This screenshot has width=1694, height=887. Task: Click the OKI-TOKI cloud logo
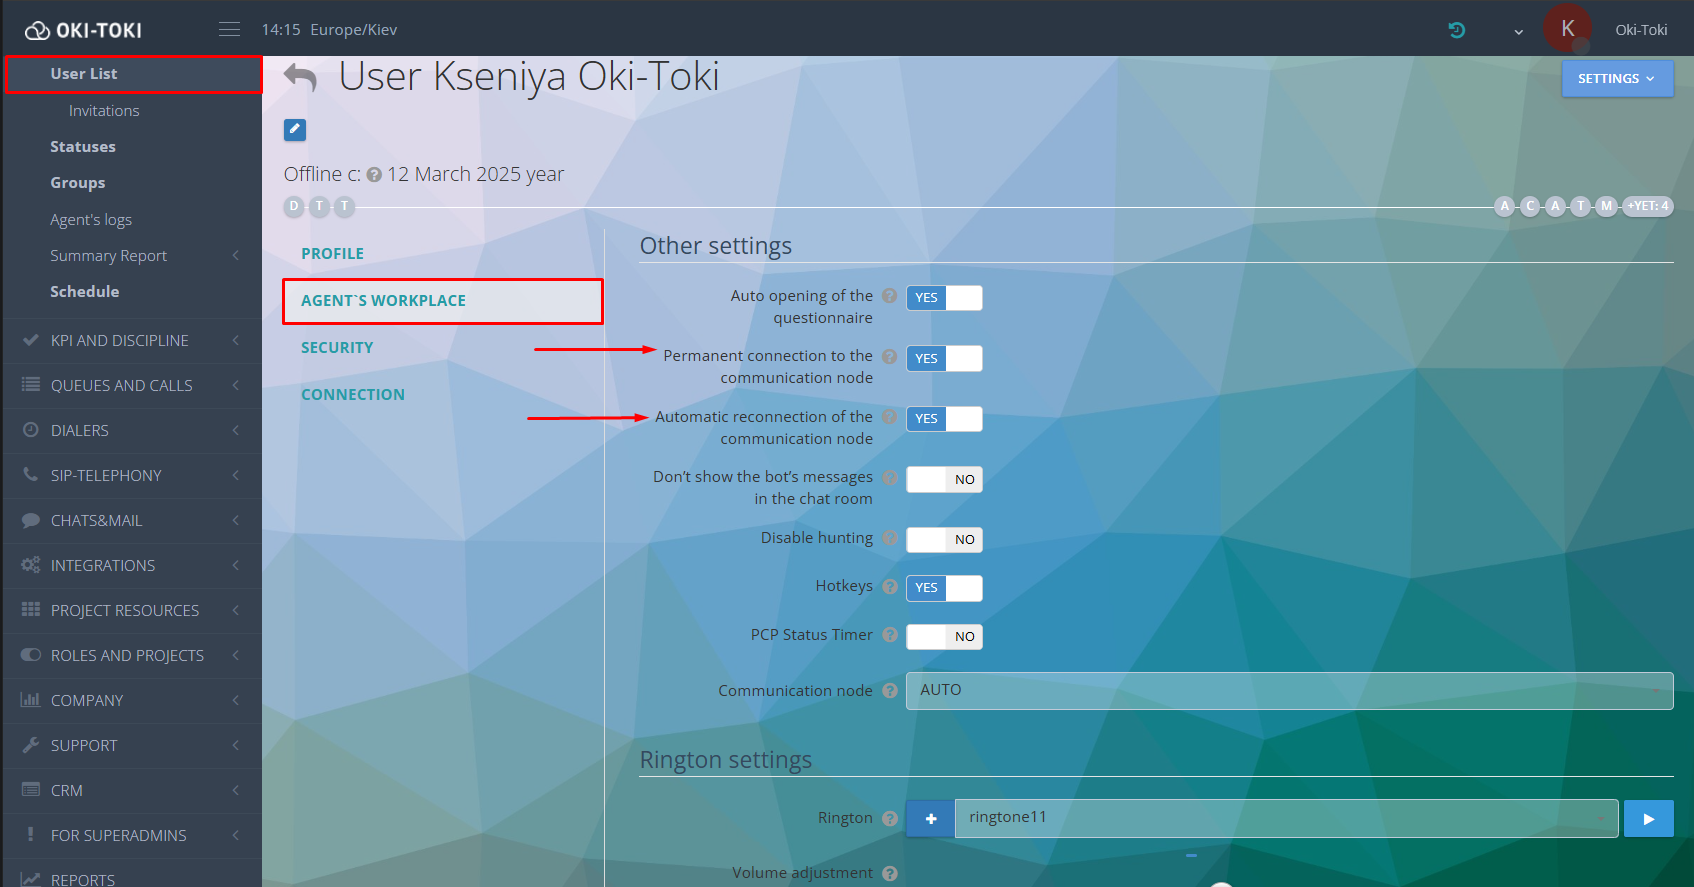pyautogui.click(x=83, y=30)
